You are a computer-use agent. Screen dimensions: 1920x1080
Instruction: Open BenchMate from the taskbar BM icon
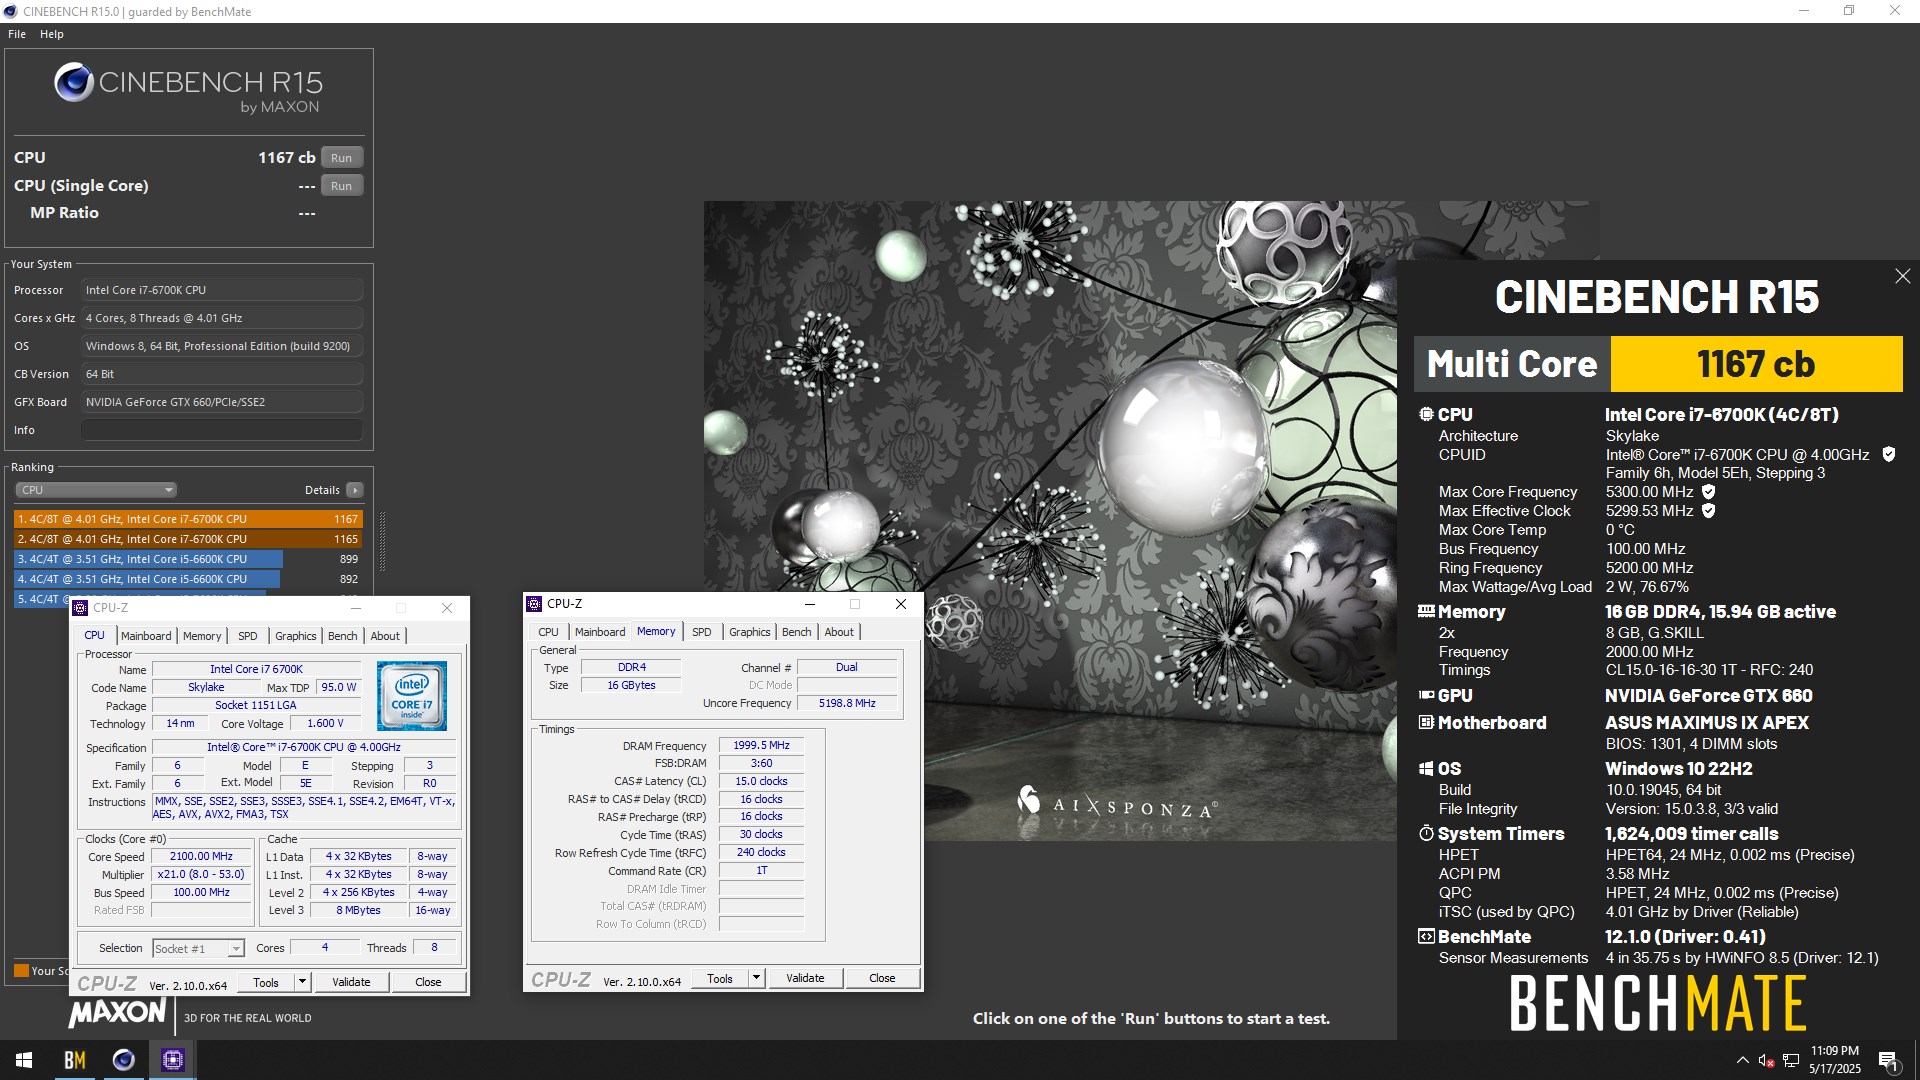[x=75, y=1060]
